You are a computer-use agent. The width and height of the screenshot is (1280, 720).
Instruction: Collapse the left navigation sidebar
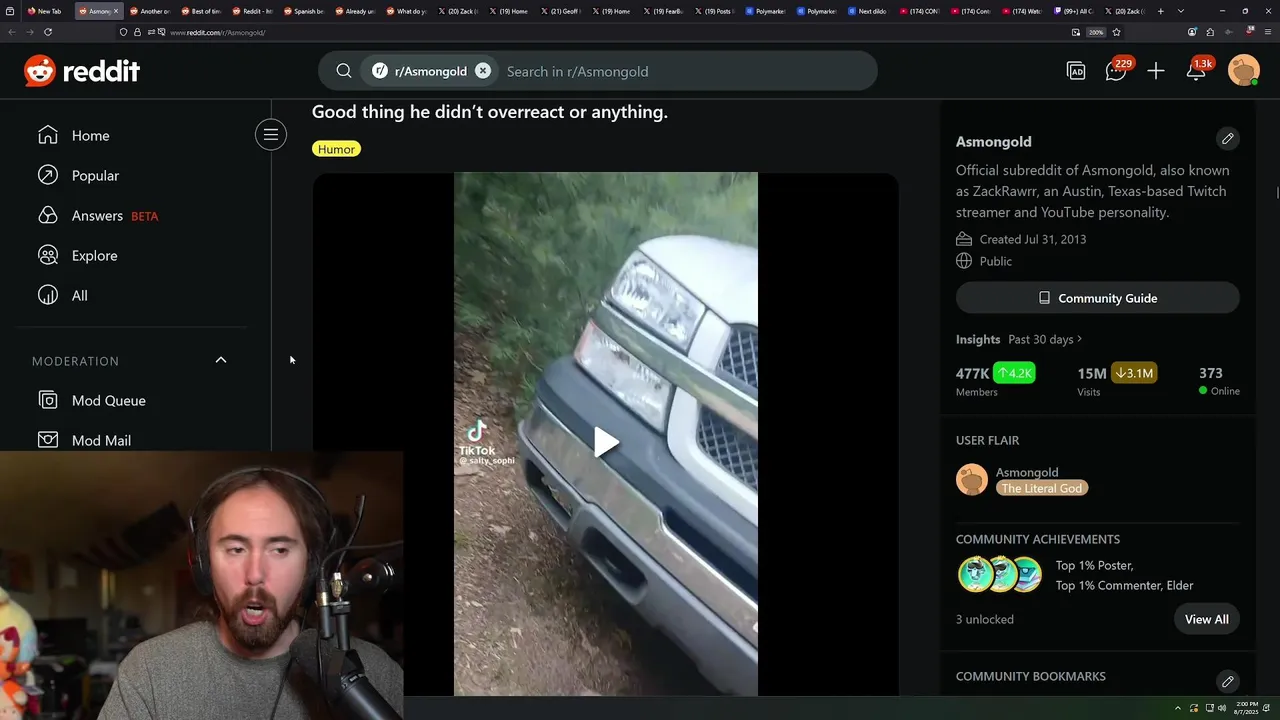(270, 135)
